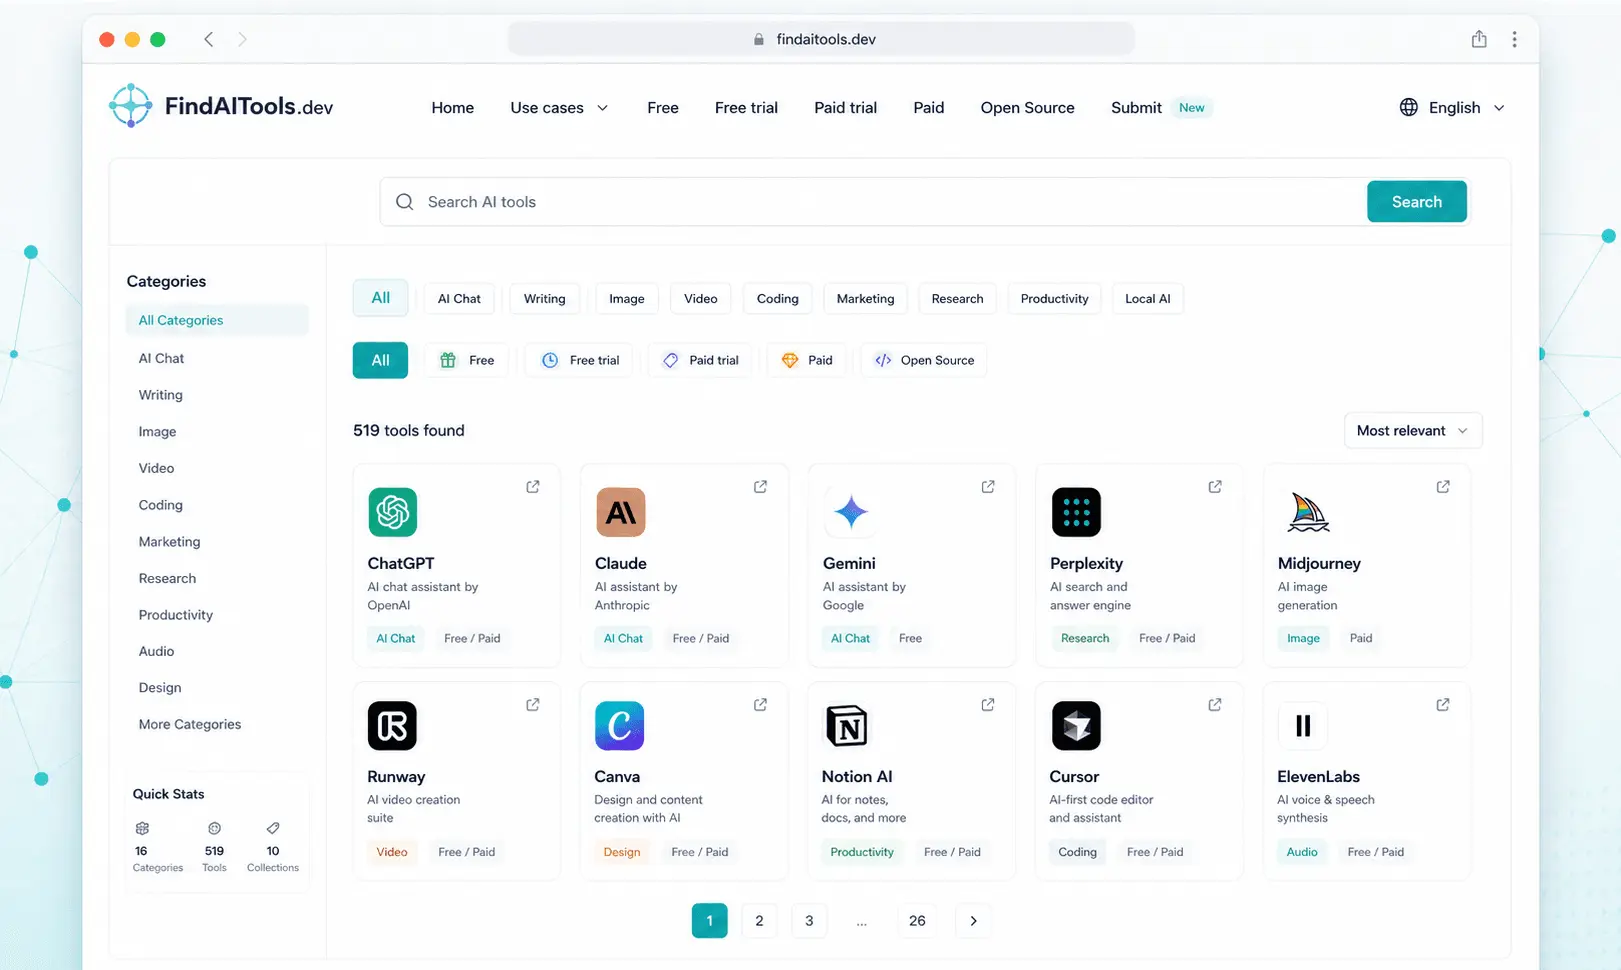1621x970 pixels.
Task: Select the Open Source pricing filter chip
Action: point(924,360)
